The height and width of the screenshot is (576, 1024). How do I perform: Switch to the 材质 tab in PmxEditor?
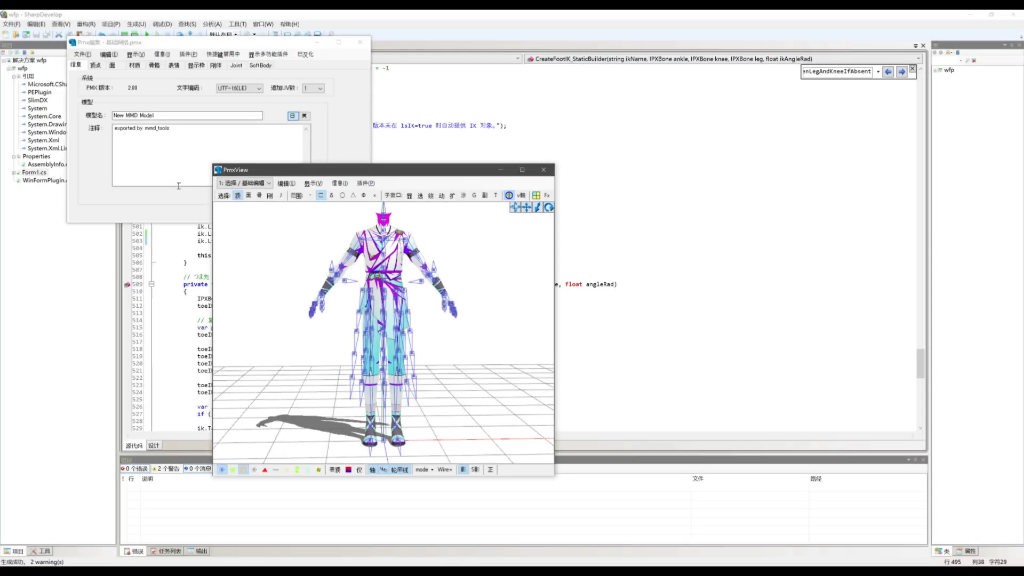point(135,65)
